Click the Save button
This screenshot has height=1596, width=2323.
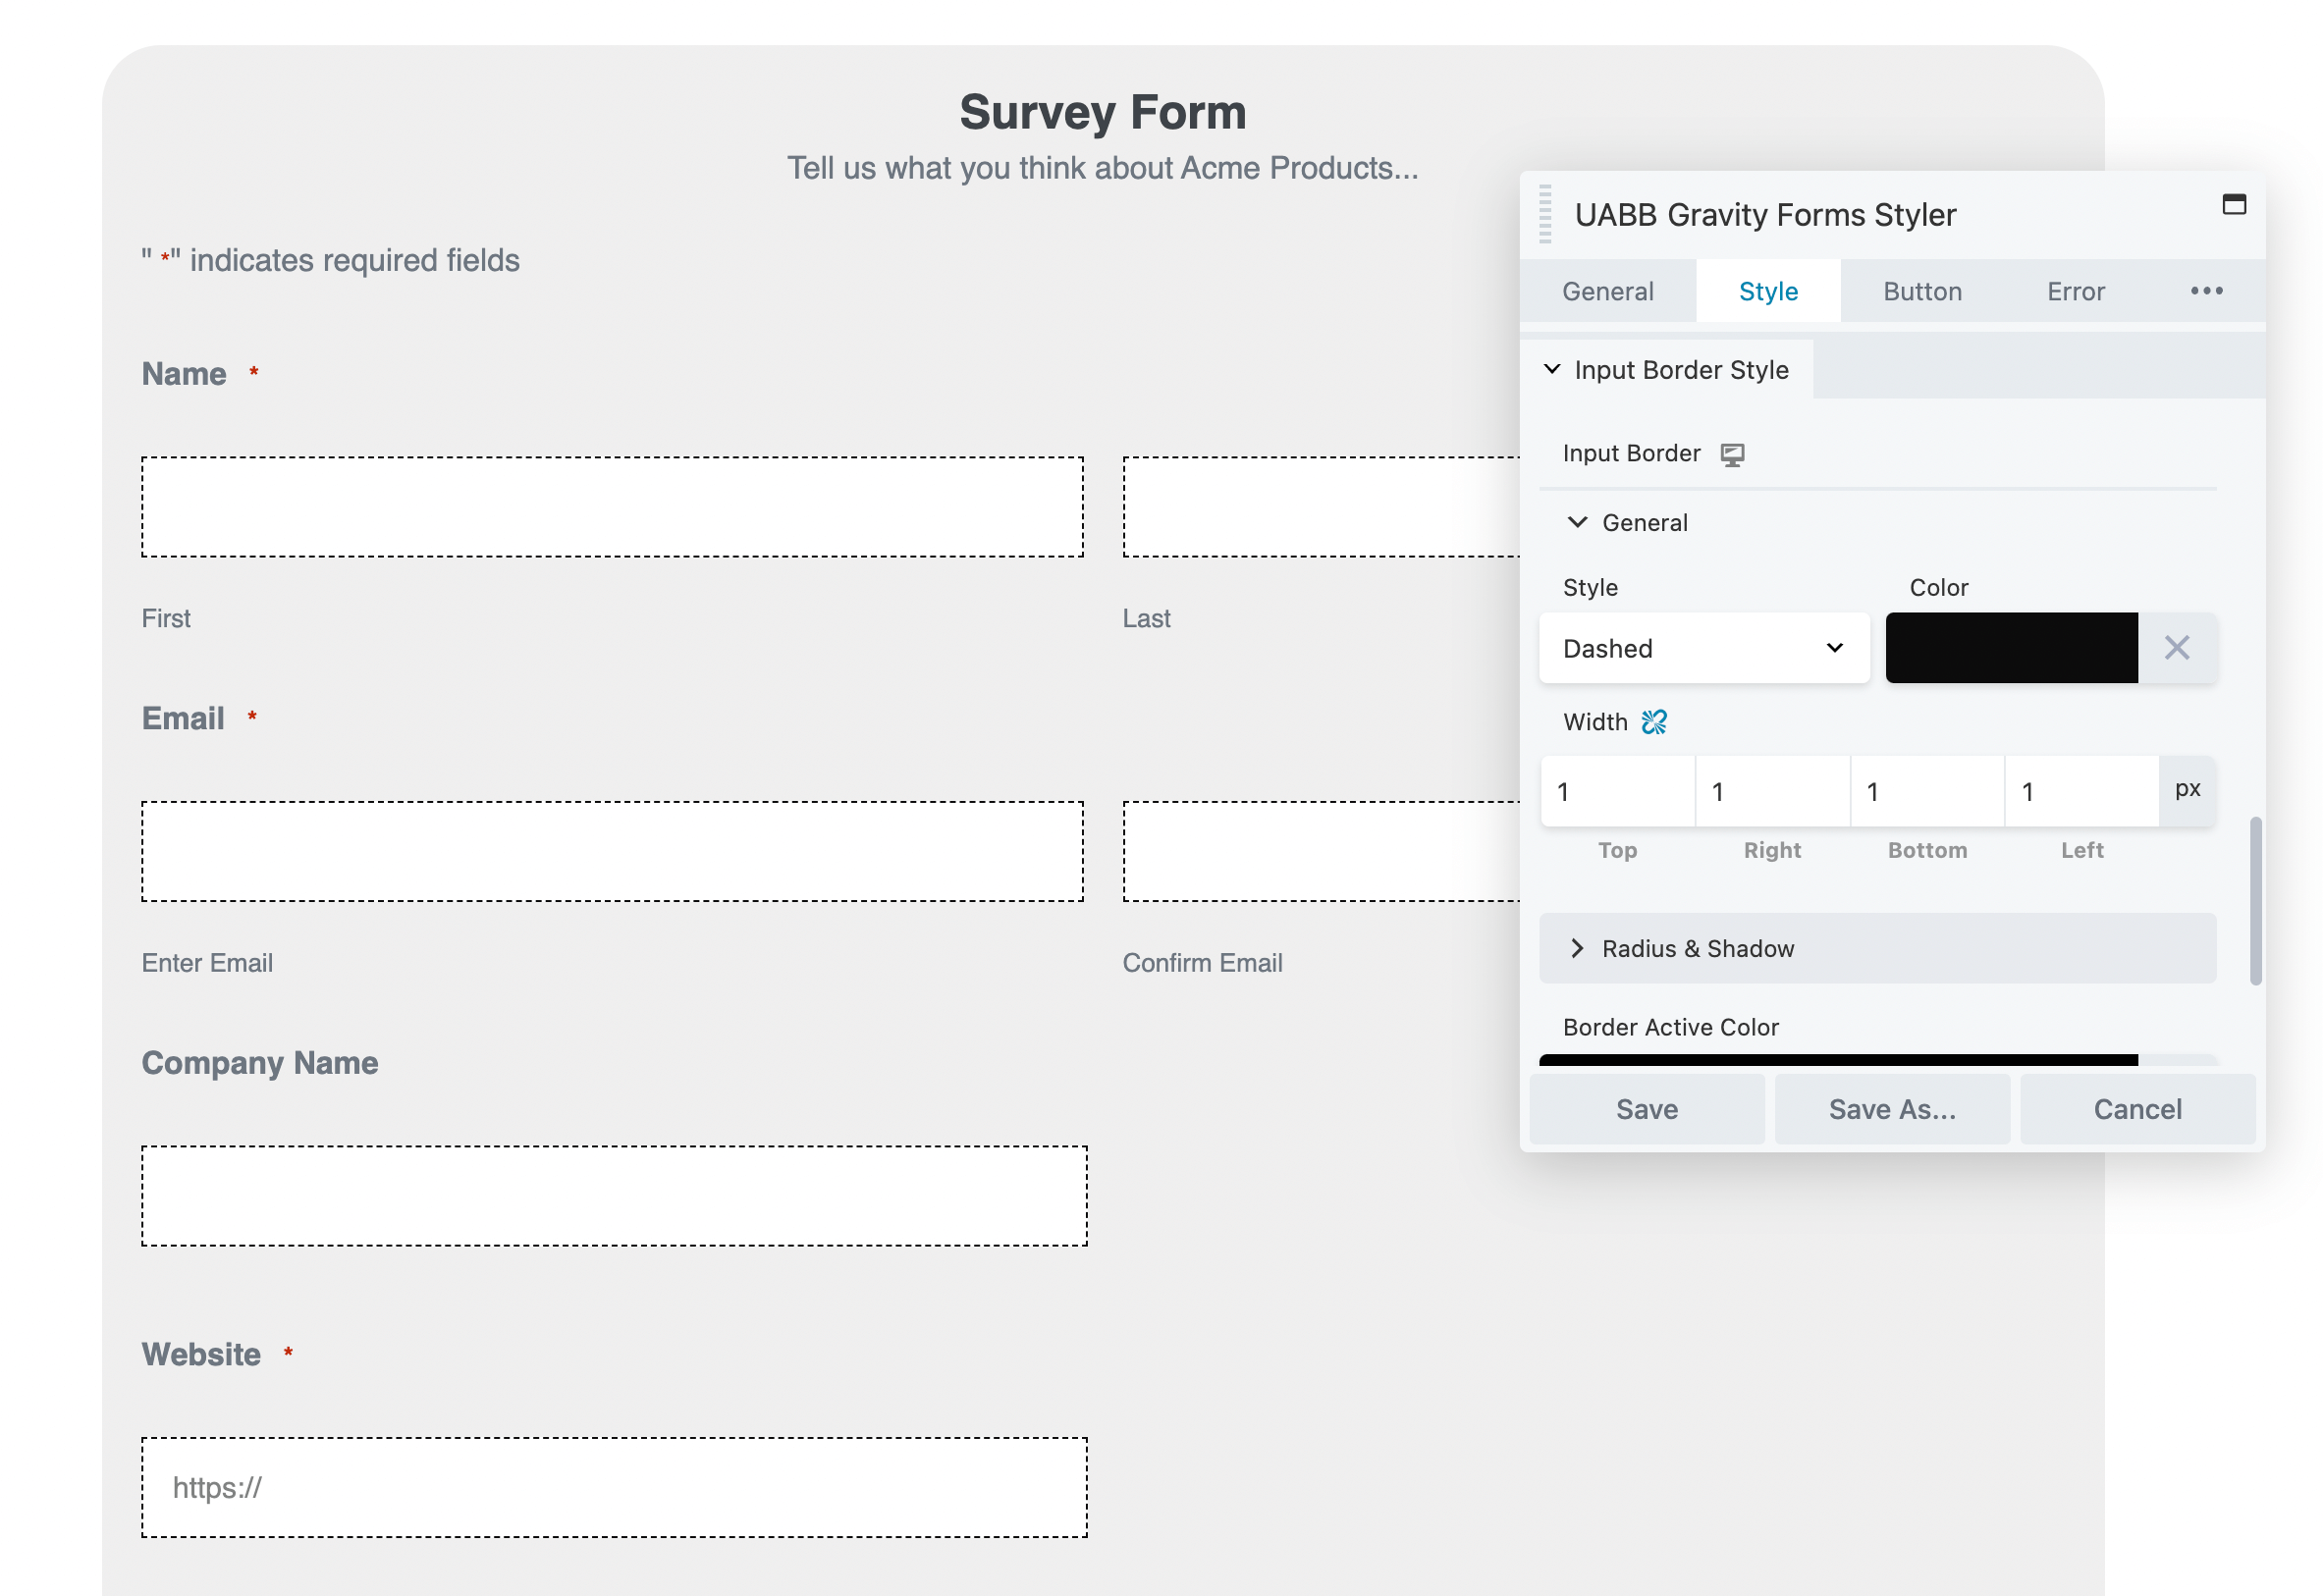pos(1647,1107)
